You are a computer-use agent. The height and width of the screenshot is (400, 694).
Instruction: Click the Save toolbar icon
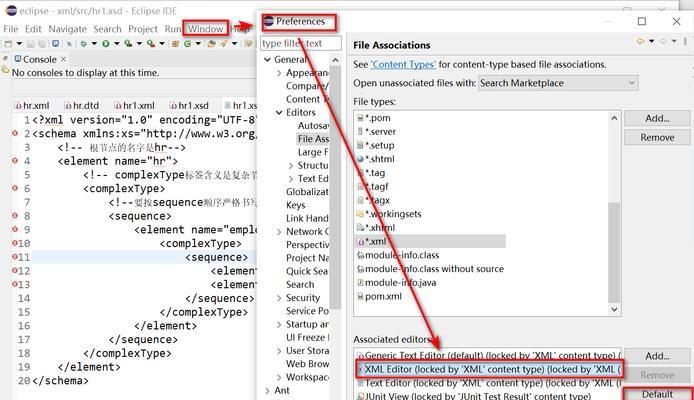pyautogui.click(x=31, y=44)
